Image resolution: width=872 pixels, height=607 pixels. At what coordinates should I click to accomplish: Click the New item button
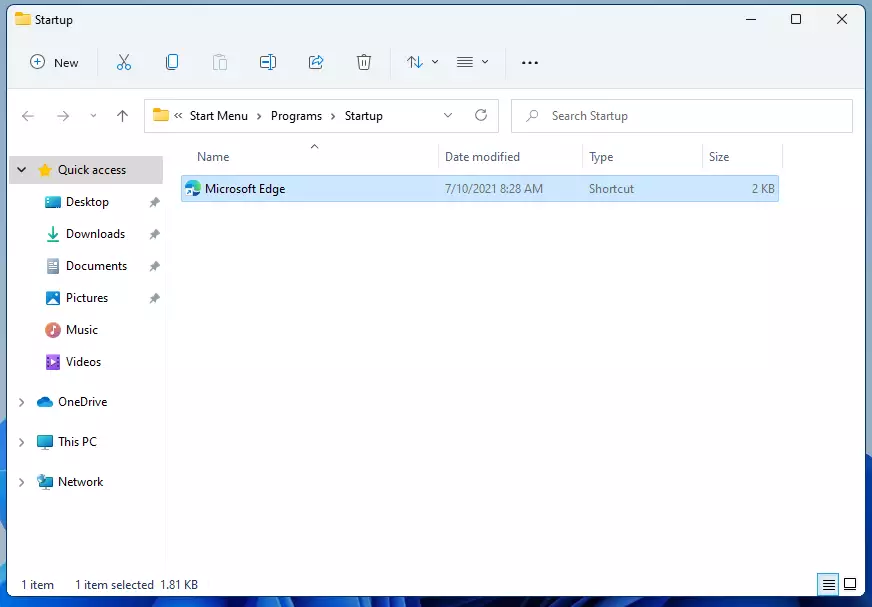54,62
